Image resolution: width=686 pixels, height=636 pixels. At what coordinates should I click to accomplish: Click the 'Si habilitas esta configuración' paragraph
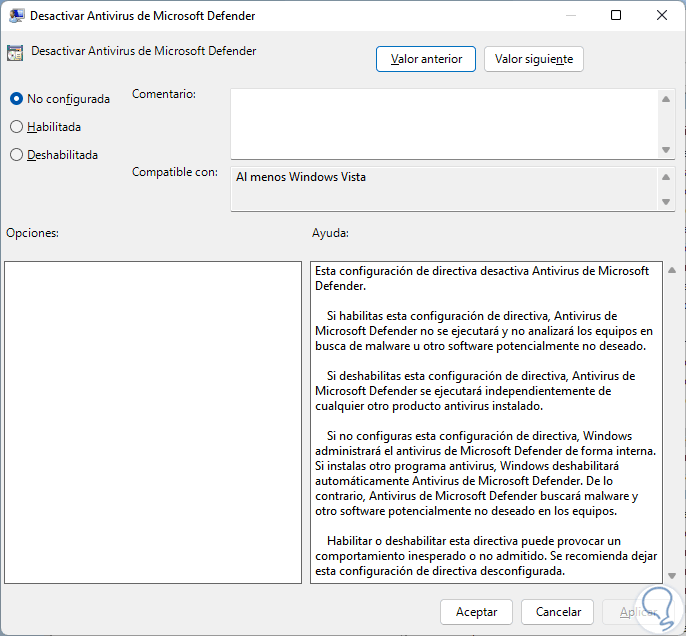point(483,331)
